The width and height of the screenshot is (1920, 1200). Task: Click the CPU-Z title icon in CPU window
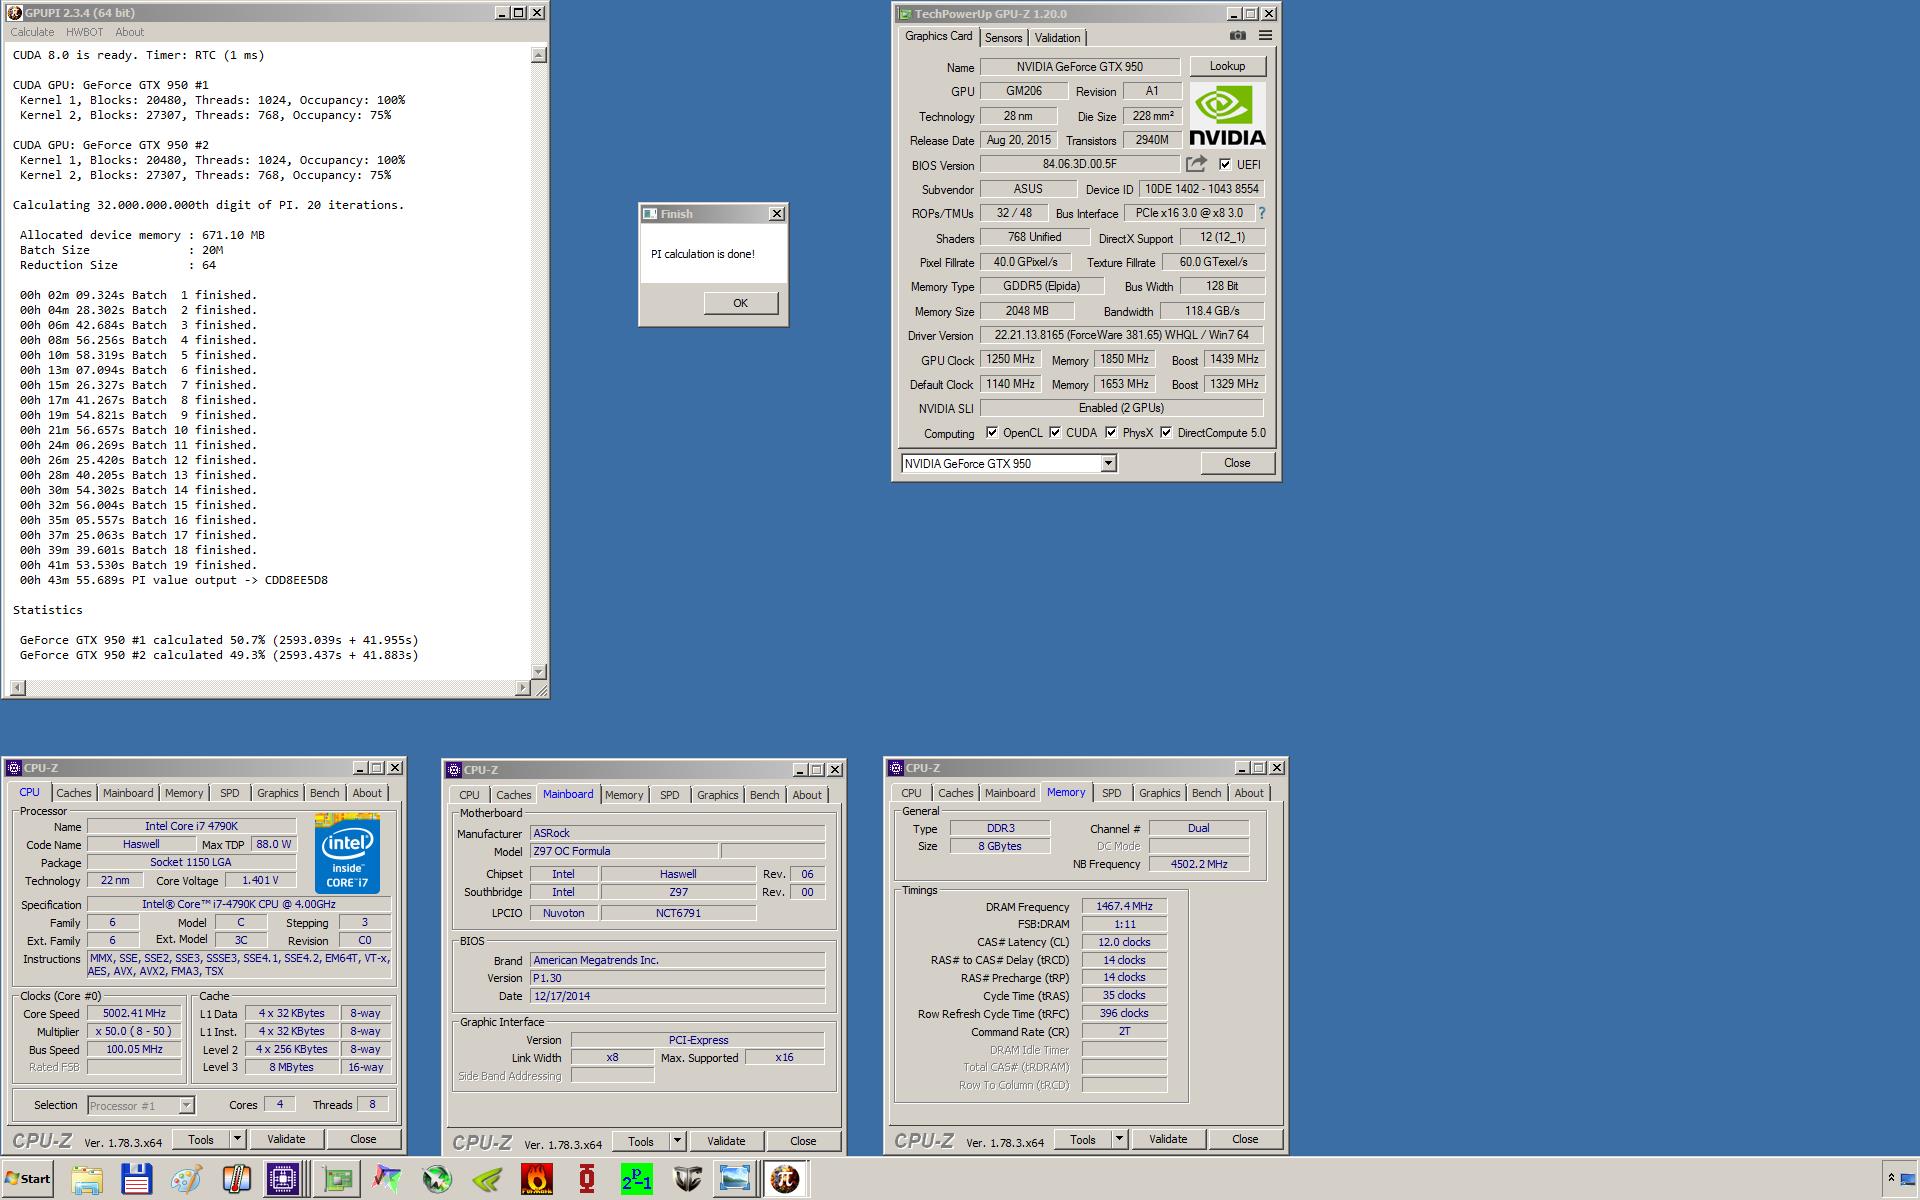pyautogui.click(x=14, y=768)
